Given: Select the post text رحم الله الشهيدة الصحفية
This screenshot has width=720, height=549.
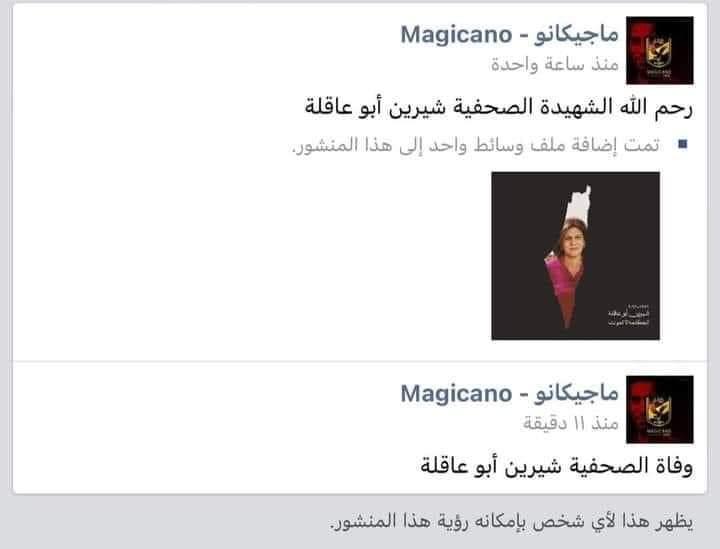Looking at the screenshot, I should coord(573,107).
